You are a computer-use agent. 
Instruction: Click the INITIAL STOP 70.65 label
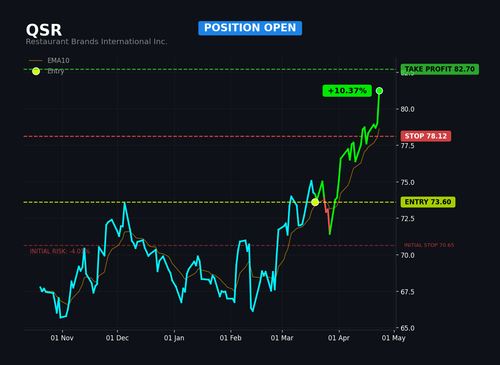click(x=429, y=245)
